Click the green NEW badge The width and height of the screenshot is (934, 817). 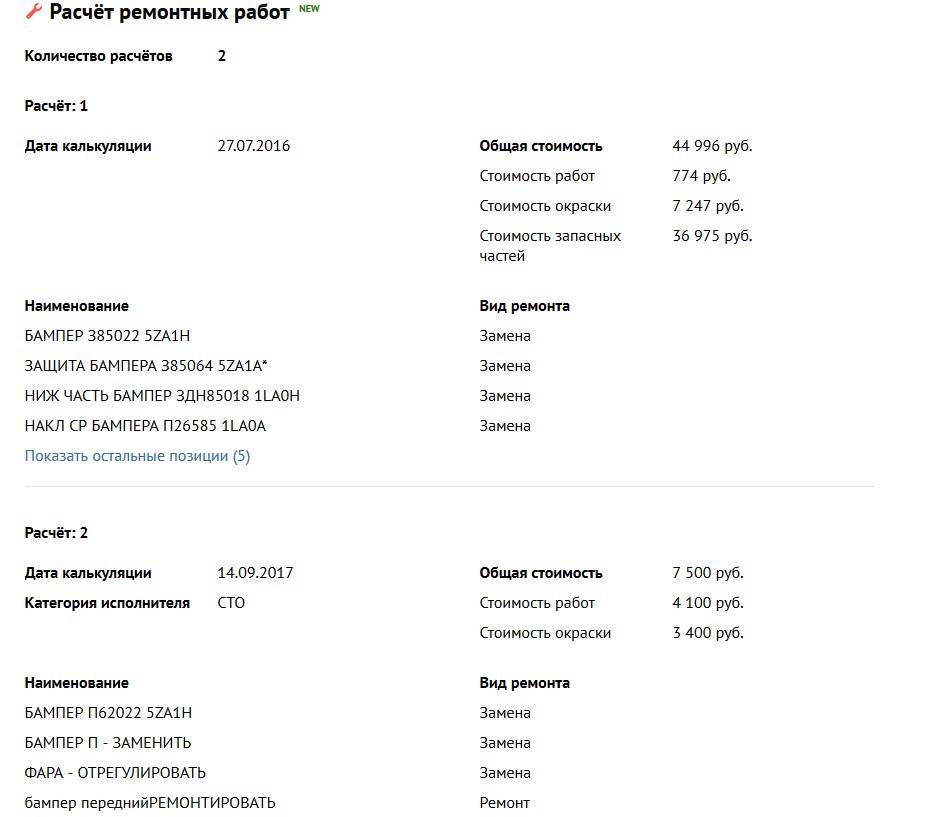[x=310, y=8]
